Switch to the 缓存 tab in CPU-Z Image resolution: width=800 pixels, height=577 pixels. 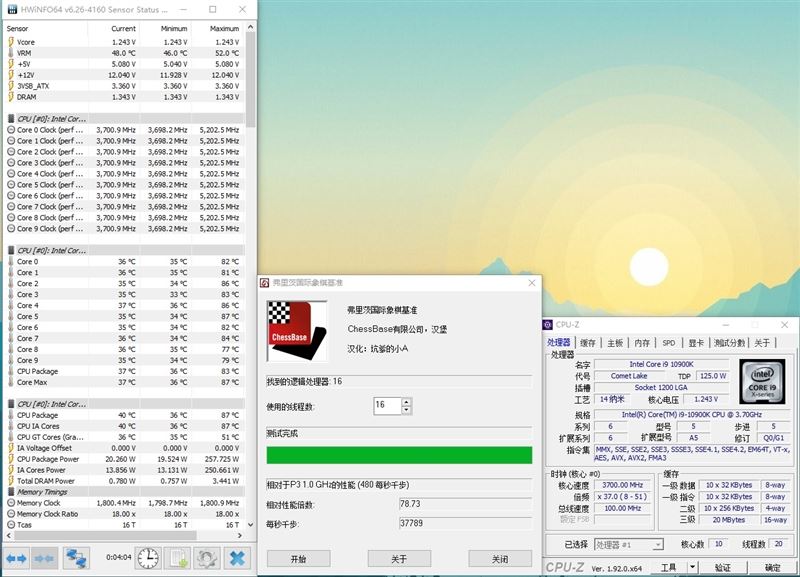coord(588,343)
